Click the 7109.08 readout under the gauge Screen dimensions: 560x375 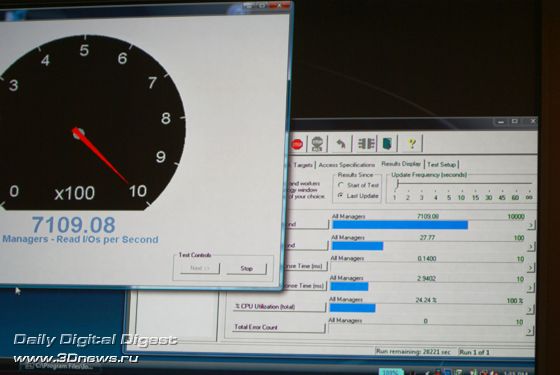coord(74,225)
